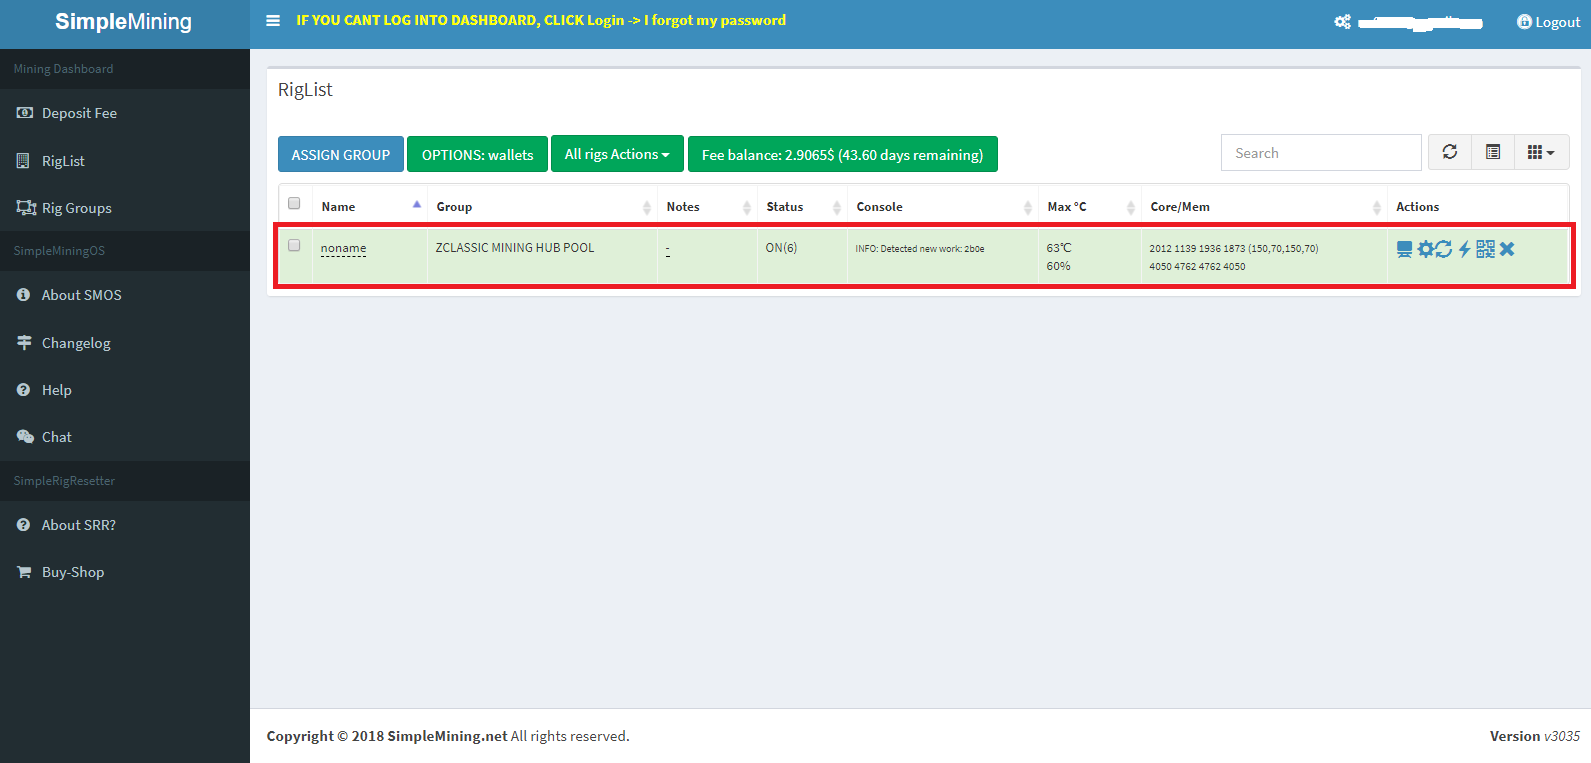Sort table by Notes column
This screenshot has height=763, width=1591.
click(707, 206)
